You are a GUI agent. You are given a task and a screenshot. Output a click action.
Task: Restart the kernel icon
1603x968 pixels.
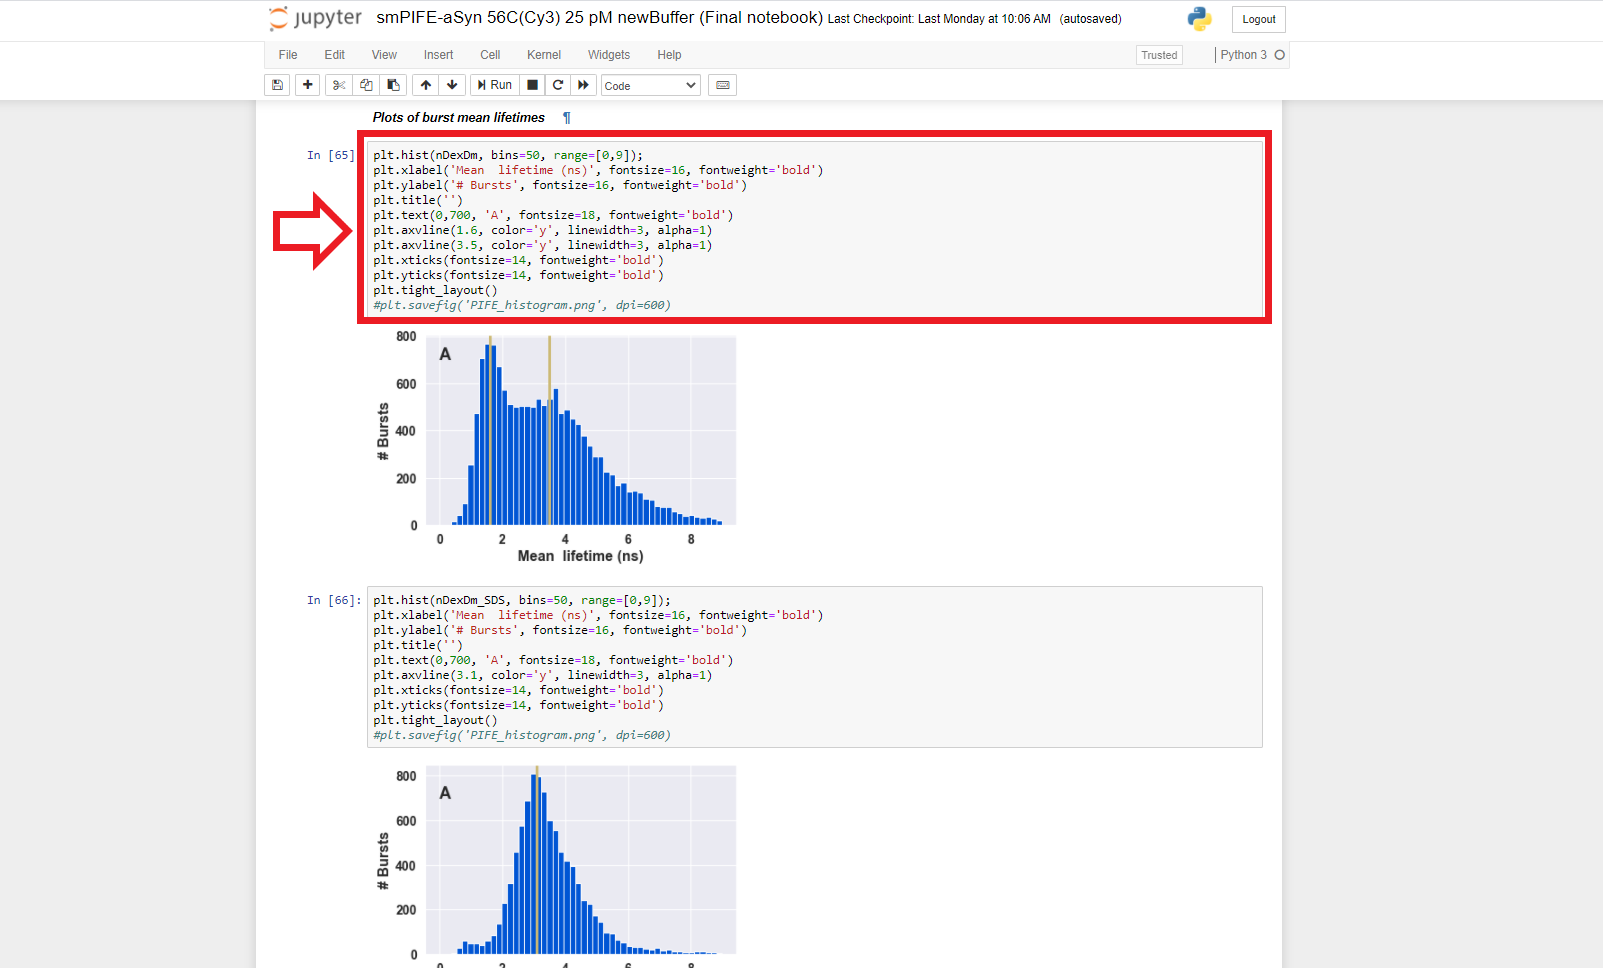[558, 85]
